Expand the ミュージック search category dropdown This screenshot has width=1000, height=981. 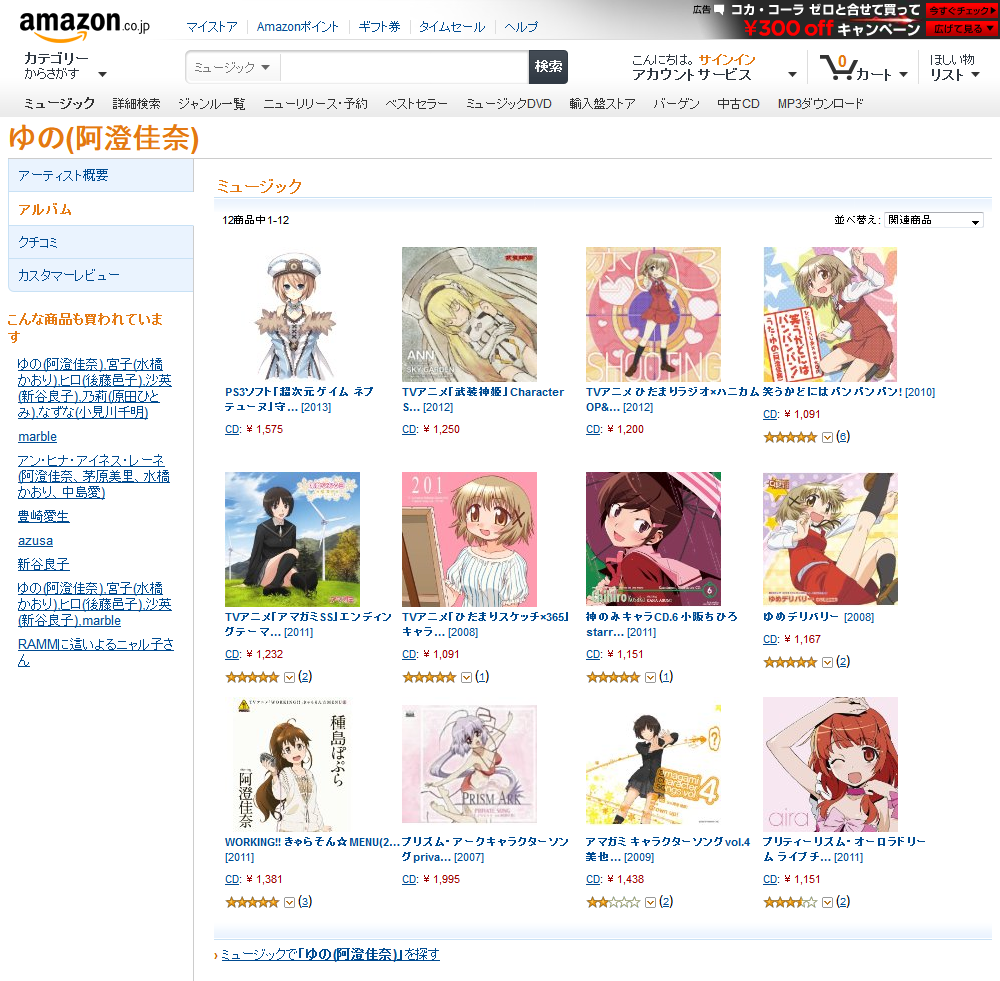pos(232,67)
